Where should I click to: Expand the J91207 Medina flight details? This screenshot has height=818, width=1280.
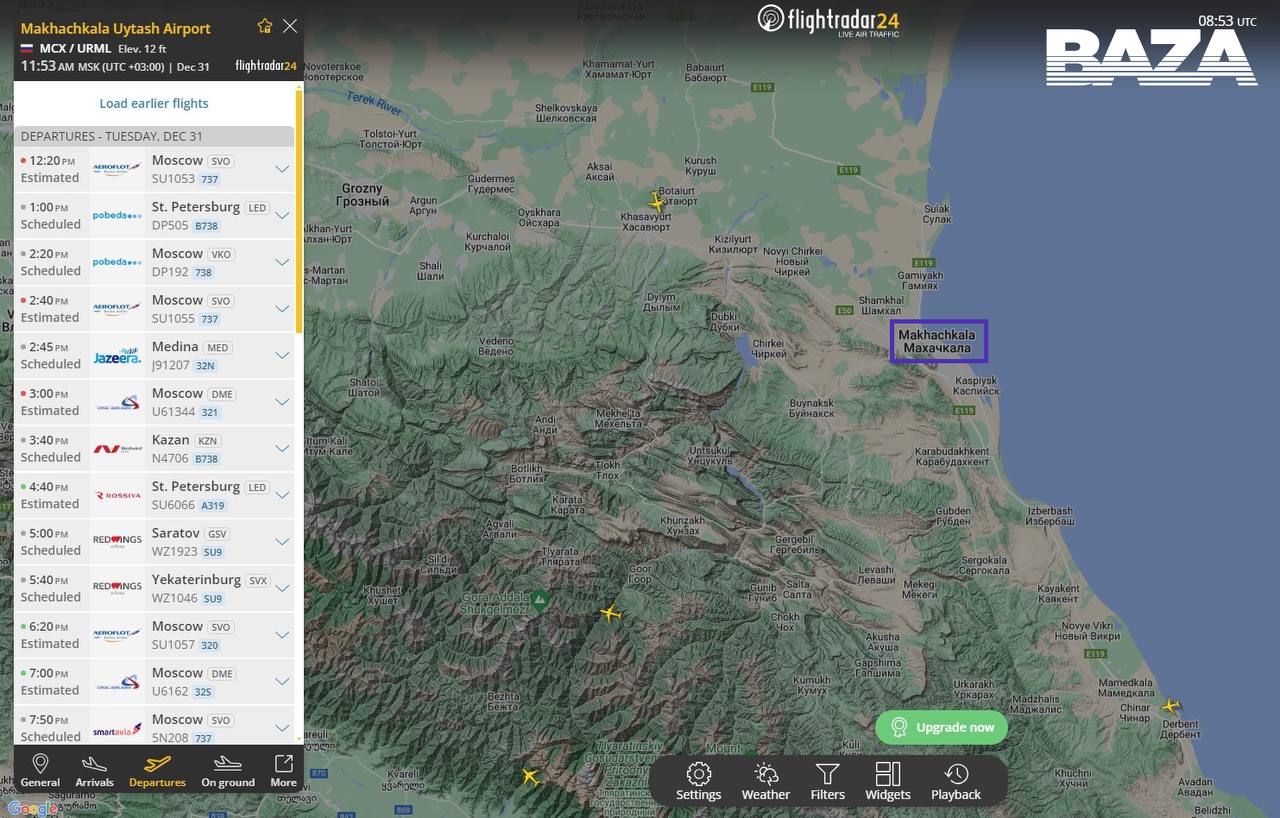click(x=282, y=355)
